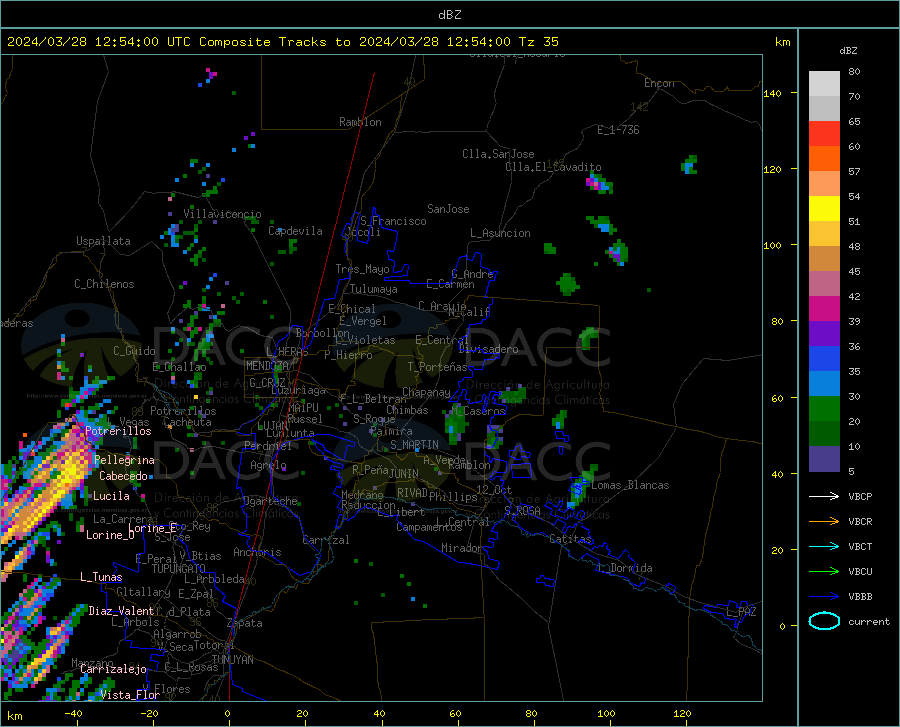Click the L_Asuncion label
The image size is (900, 727).
[x=500, y=233]
